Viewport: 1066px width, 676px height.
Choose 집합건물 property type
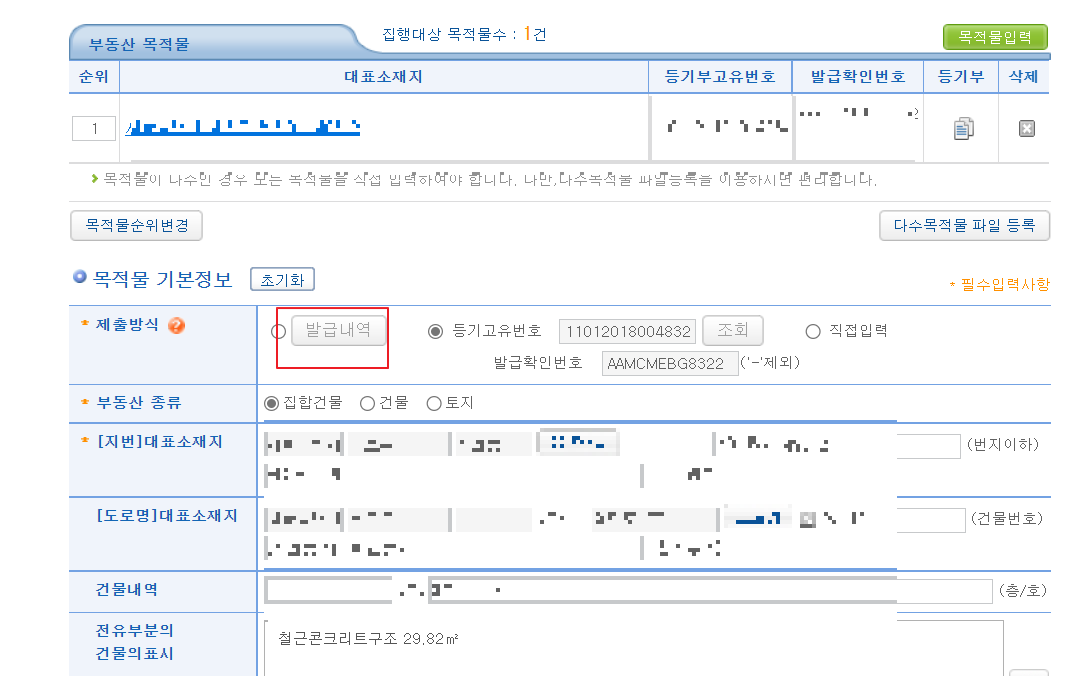(271, 403)
